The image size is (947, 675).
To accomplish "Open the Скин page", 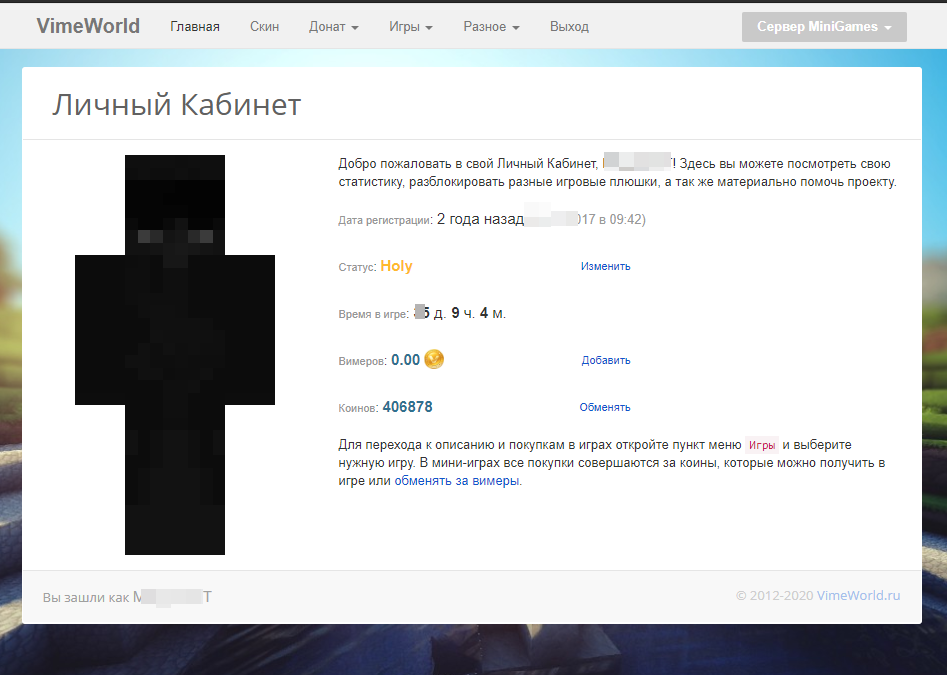I will [265, 27].
